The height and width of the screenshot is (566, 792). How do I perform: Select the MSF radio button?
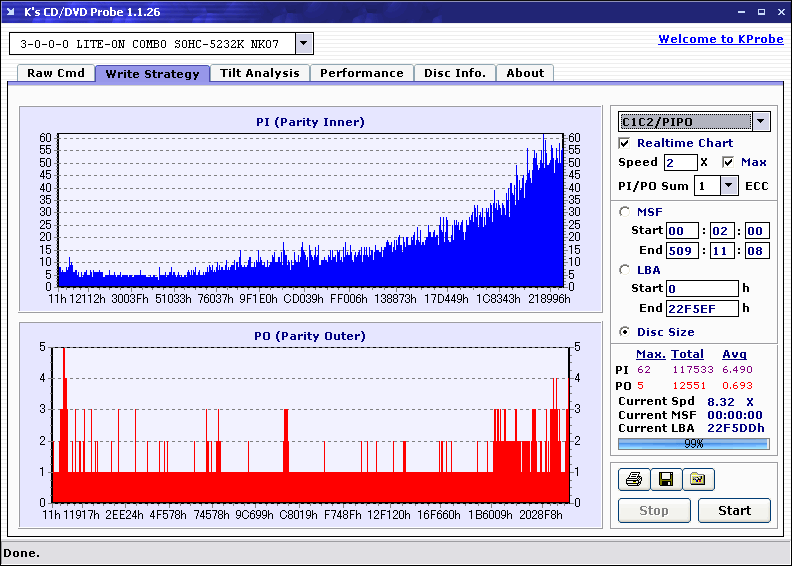point(625,211)
